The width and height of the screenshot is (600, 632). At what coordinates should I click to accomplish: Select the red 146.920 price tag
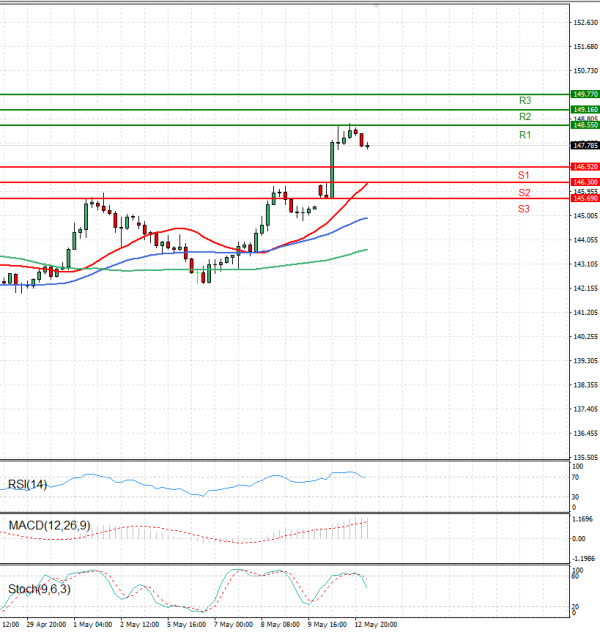tap(584, 166)
